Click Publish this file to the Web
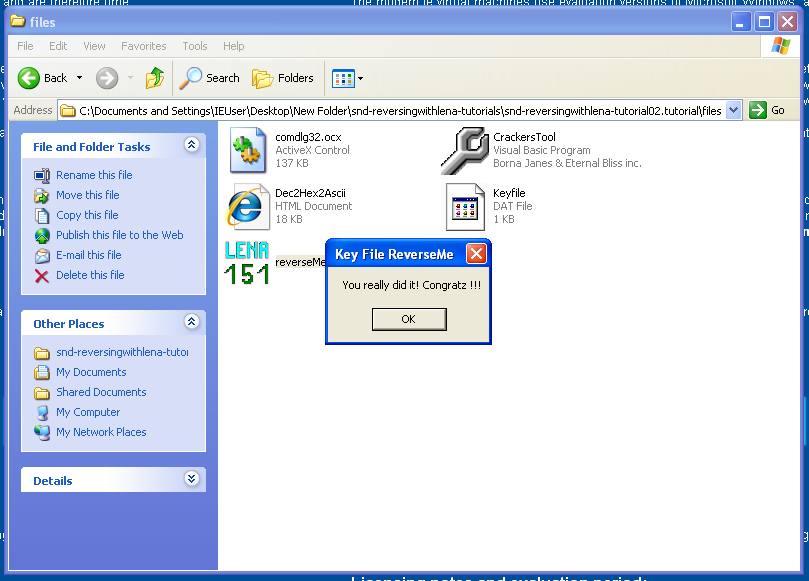This screenshot has height=581, width=809. tap(120, 235)
